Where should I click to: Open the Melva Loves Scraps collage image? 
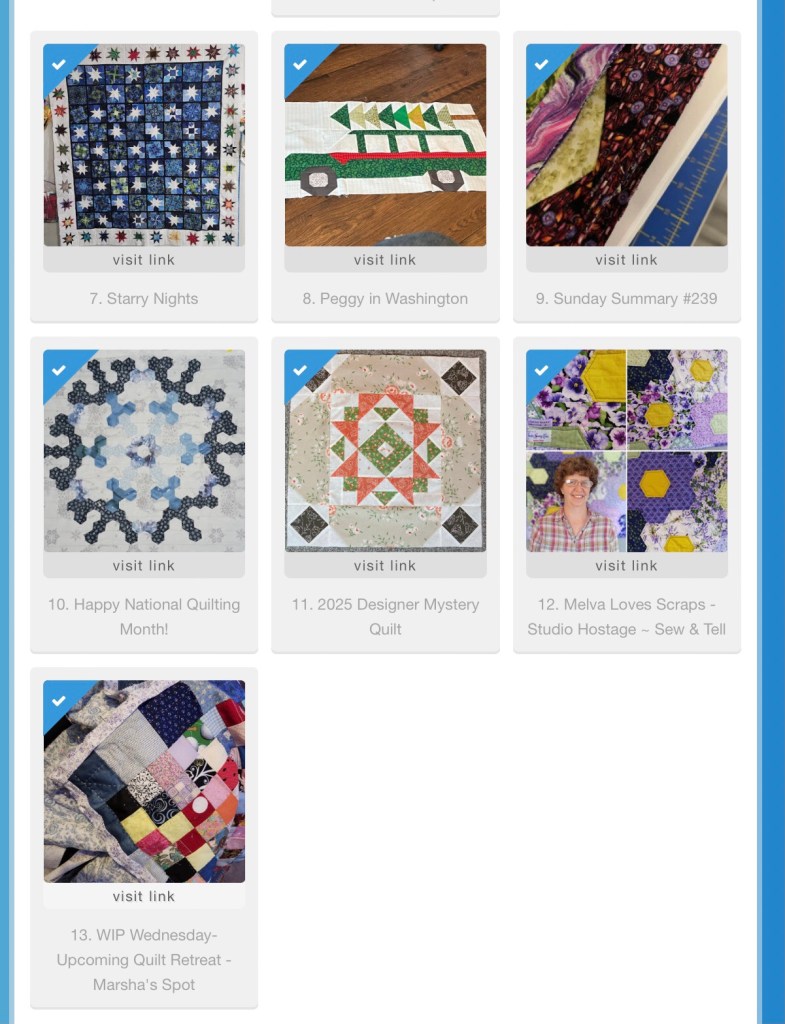pyautogui.click(x=627, y=451)
